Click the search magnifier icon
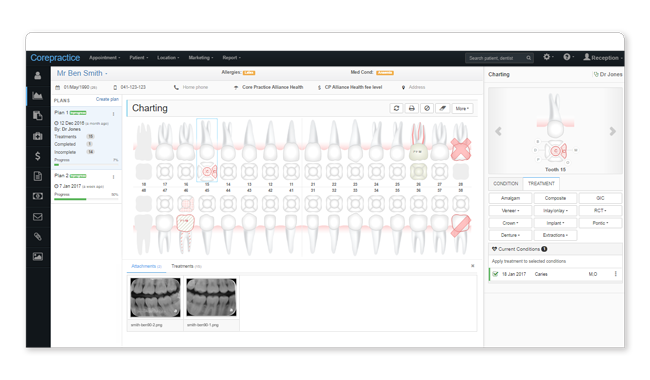Image resolution: width=650 pixels, height=380 pixels. pos(529,58)
